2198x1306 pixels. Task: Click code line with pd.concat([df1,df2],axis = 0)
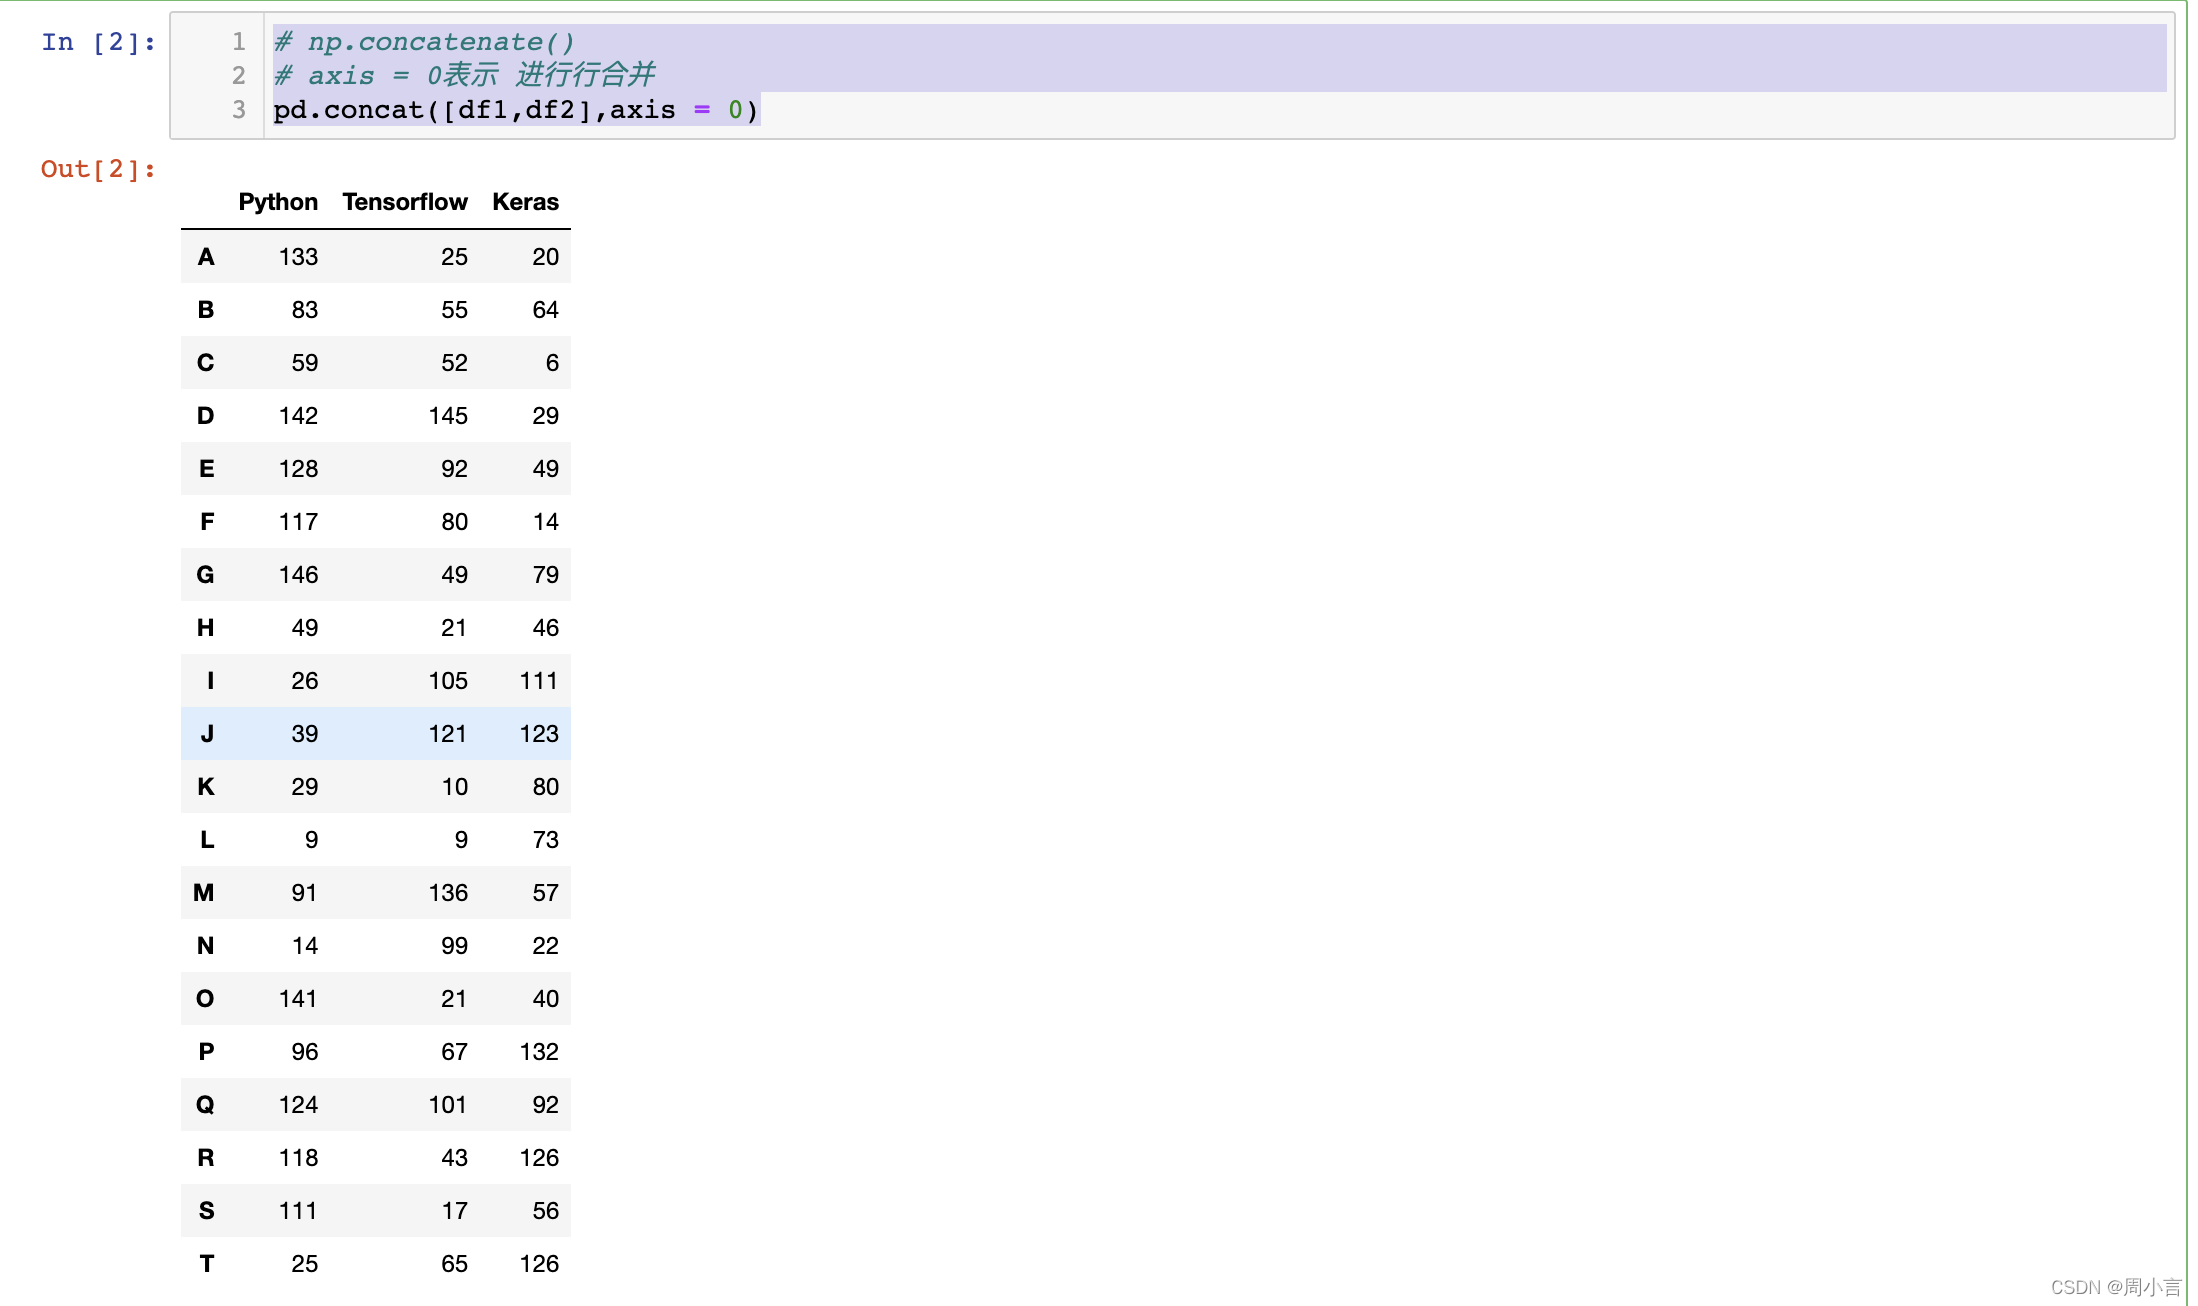click(516, 109)
